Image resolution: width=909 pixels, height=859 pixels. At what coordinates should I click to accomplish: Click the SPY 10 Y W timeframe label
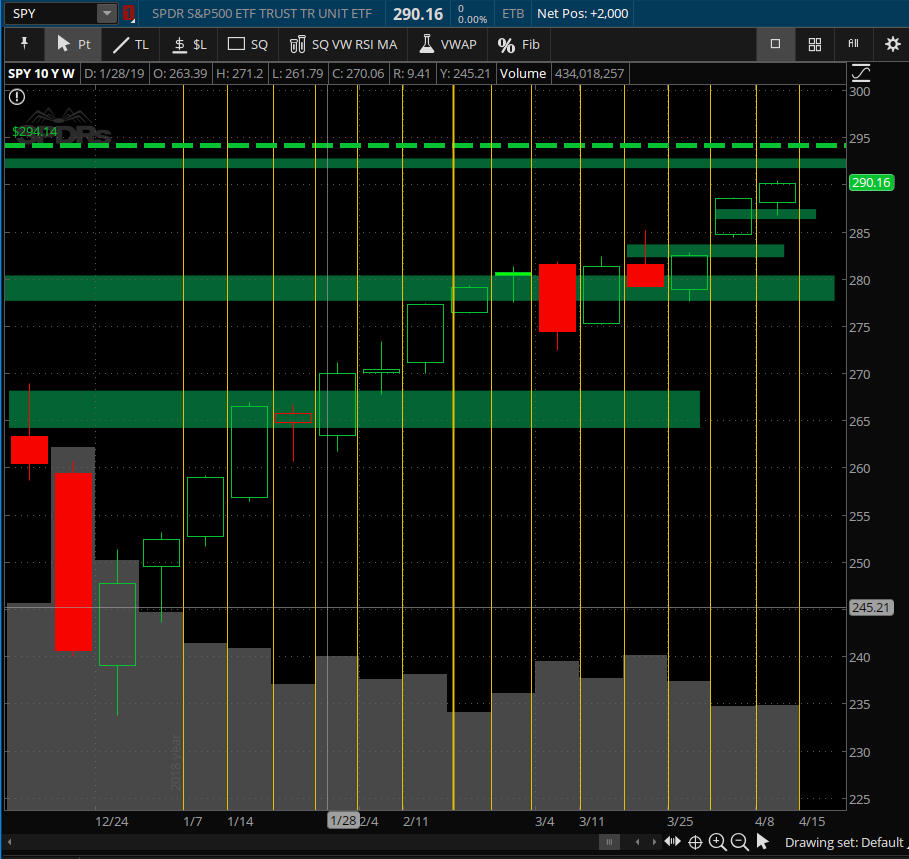click(x=41, y=73)
